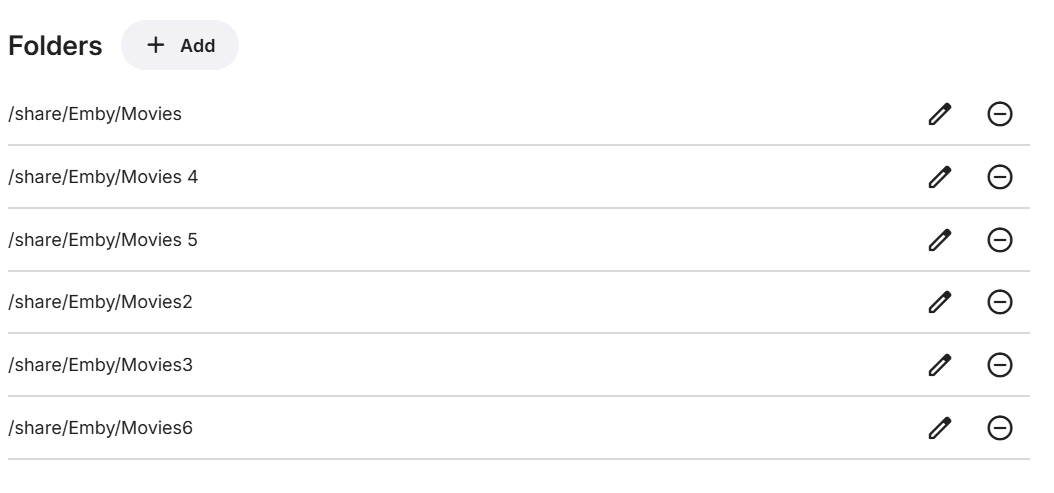This screenshot has height=493, width=1054.
Task: Edit the /share/Emby/Movies 5 folder path
Action: [x=939, y=240]
